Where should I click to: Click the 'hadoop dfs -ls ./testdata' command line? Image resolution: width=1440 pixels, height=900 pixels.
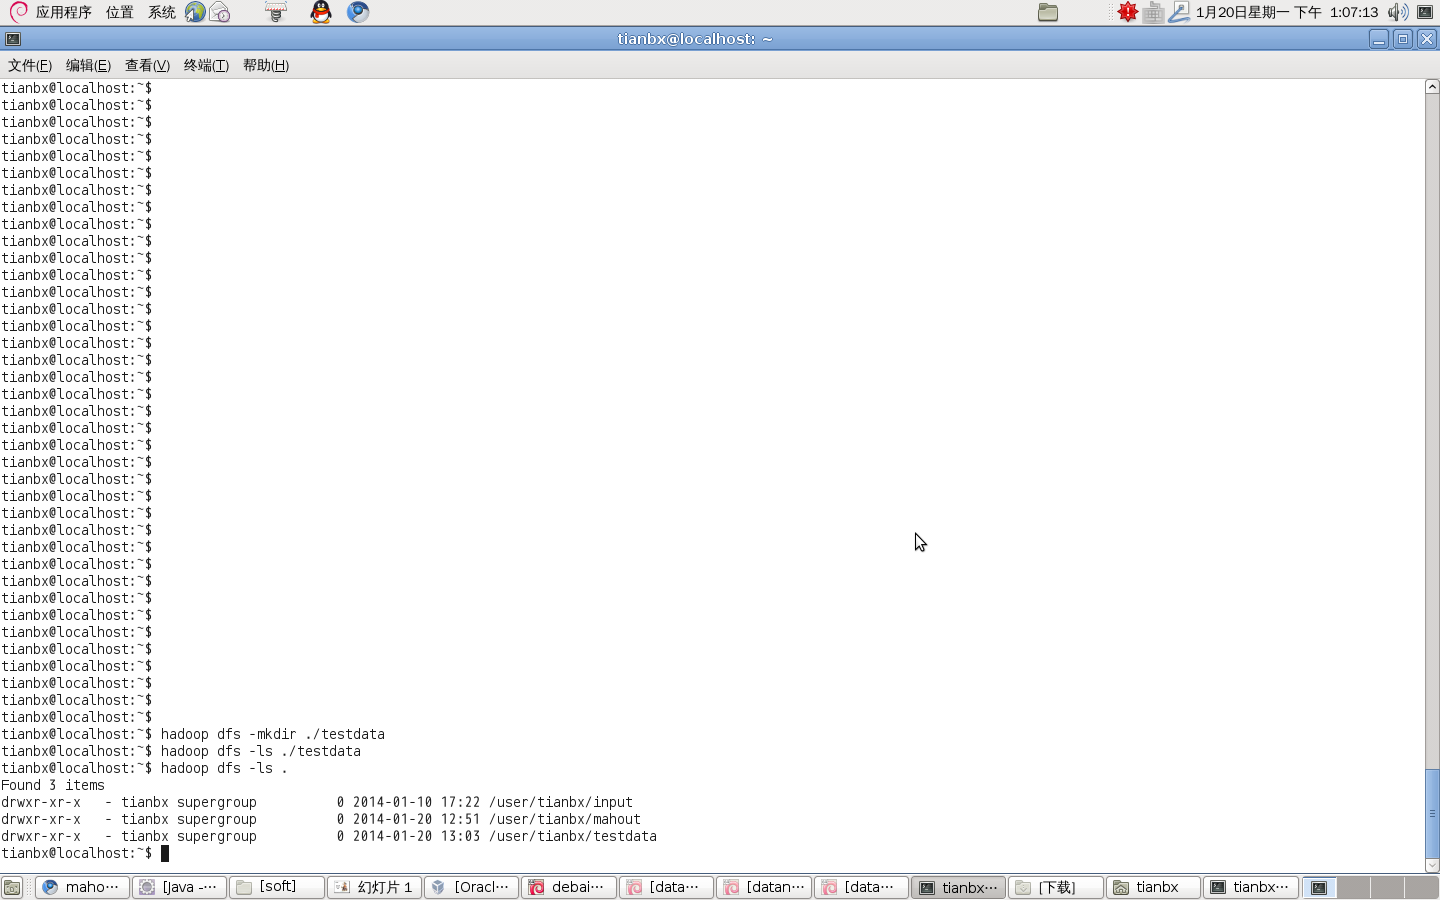pos(260,751)
